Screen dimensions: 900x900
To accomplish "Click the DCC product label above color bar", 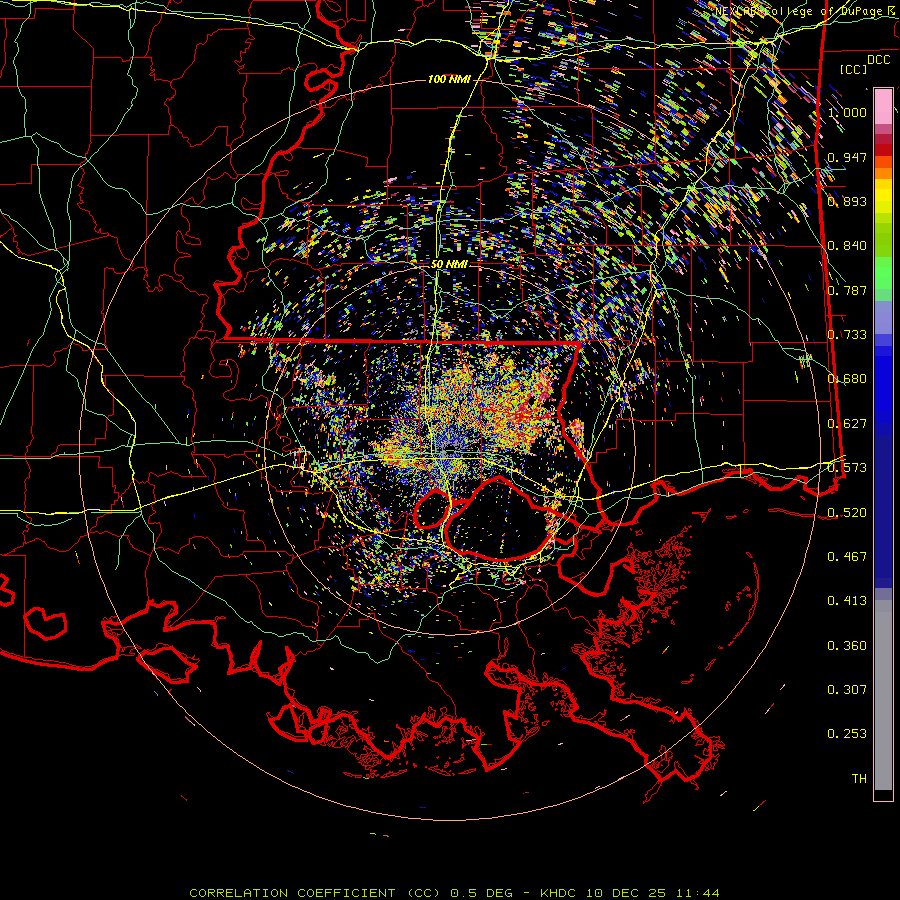I will (878, 60).
